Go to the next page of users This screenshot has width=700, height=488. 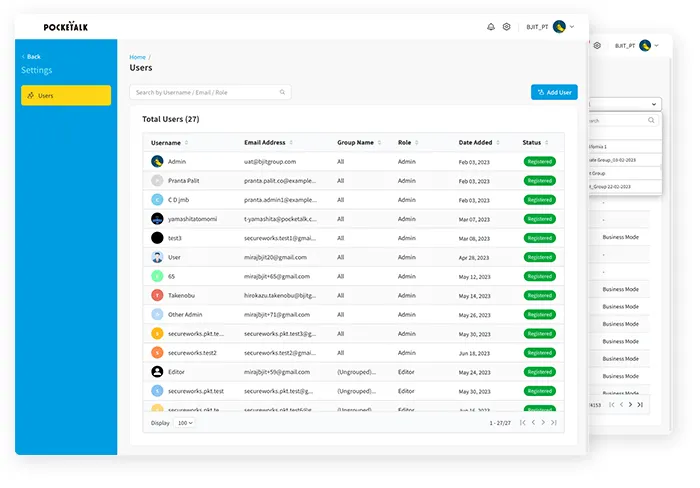pyautogui.click(x=543, y=423)
